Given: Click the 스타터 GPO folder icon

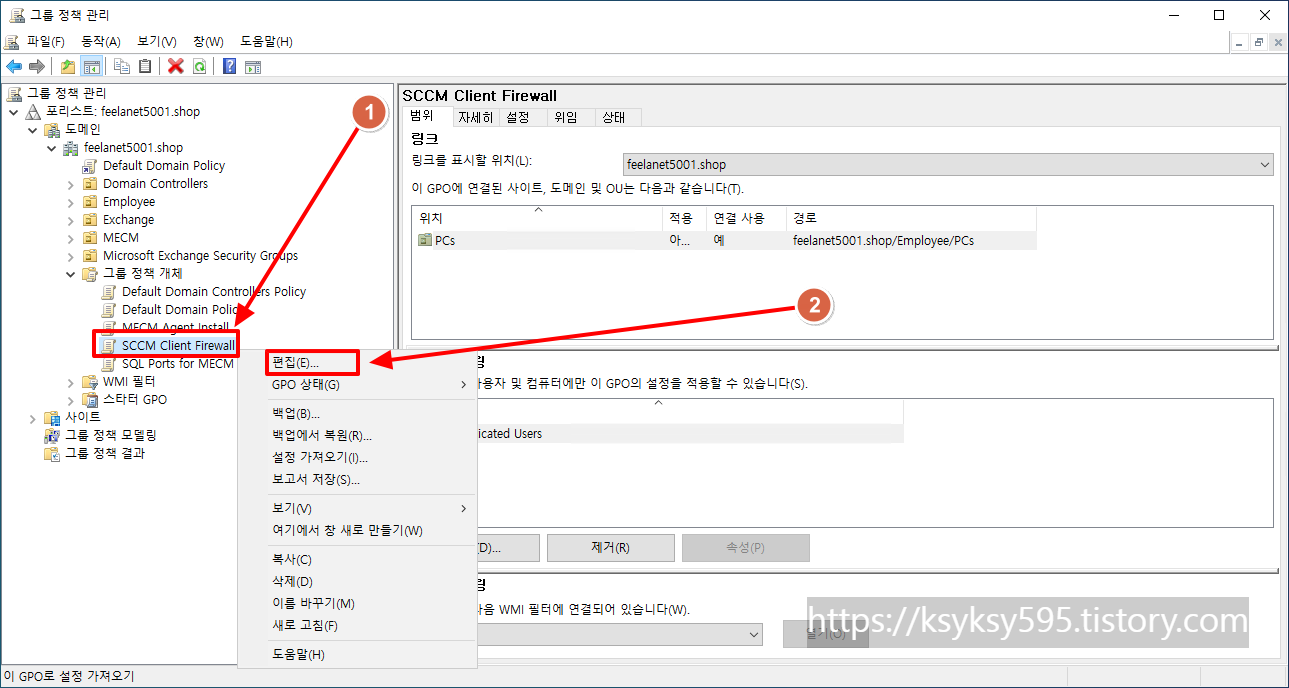Looking at the screenshot, I should [92, 400].
